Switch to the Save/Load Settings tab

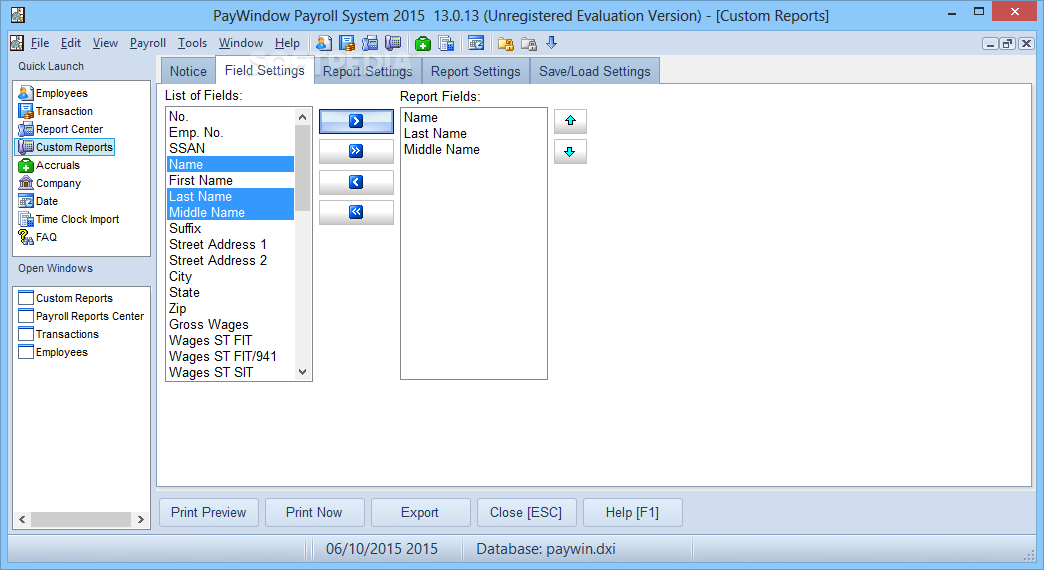pyautogui.click(x=595, y=71)
